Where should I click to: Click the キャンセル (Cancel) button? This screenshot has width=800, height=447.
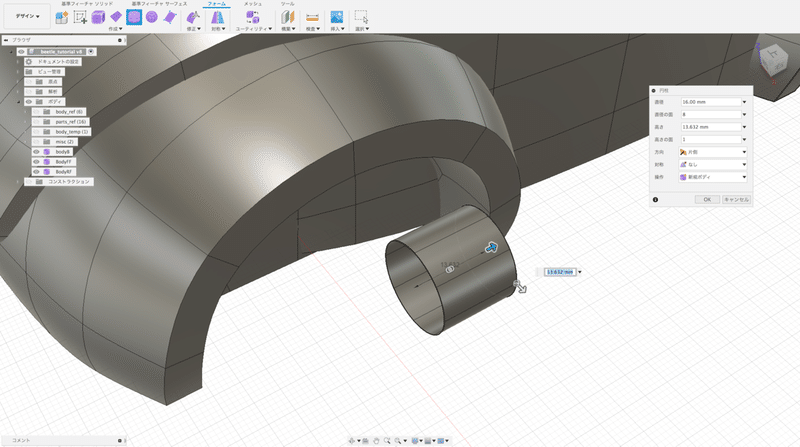point(736,199)
